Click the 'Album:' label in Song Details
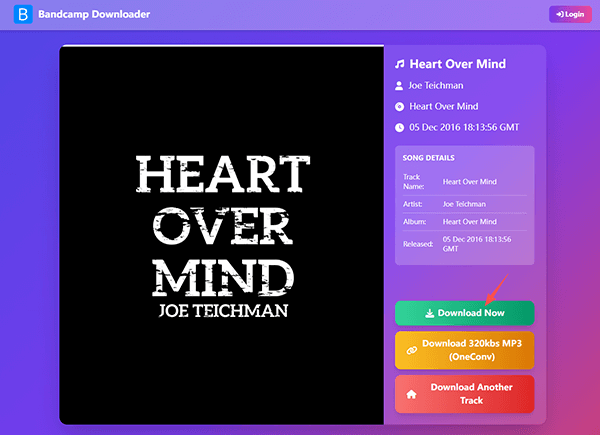Image resolution: width=600 pixels, height=435 pixels. pos(414,222)
